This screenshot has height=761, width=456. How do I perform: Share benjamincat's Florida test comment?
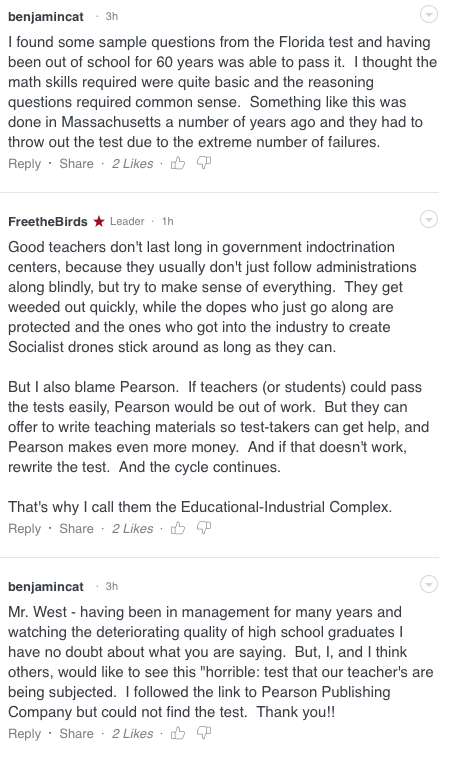[76, 164]
